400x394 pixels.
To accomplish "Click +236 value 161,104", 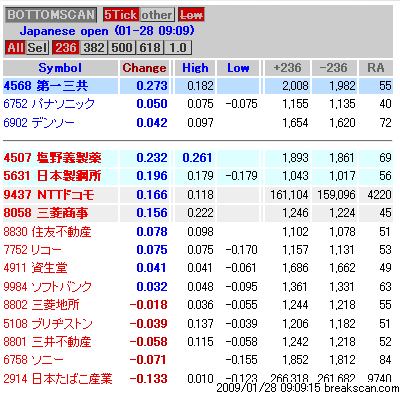I will (x=289, y=195).
